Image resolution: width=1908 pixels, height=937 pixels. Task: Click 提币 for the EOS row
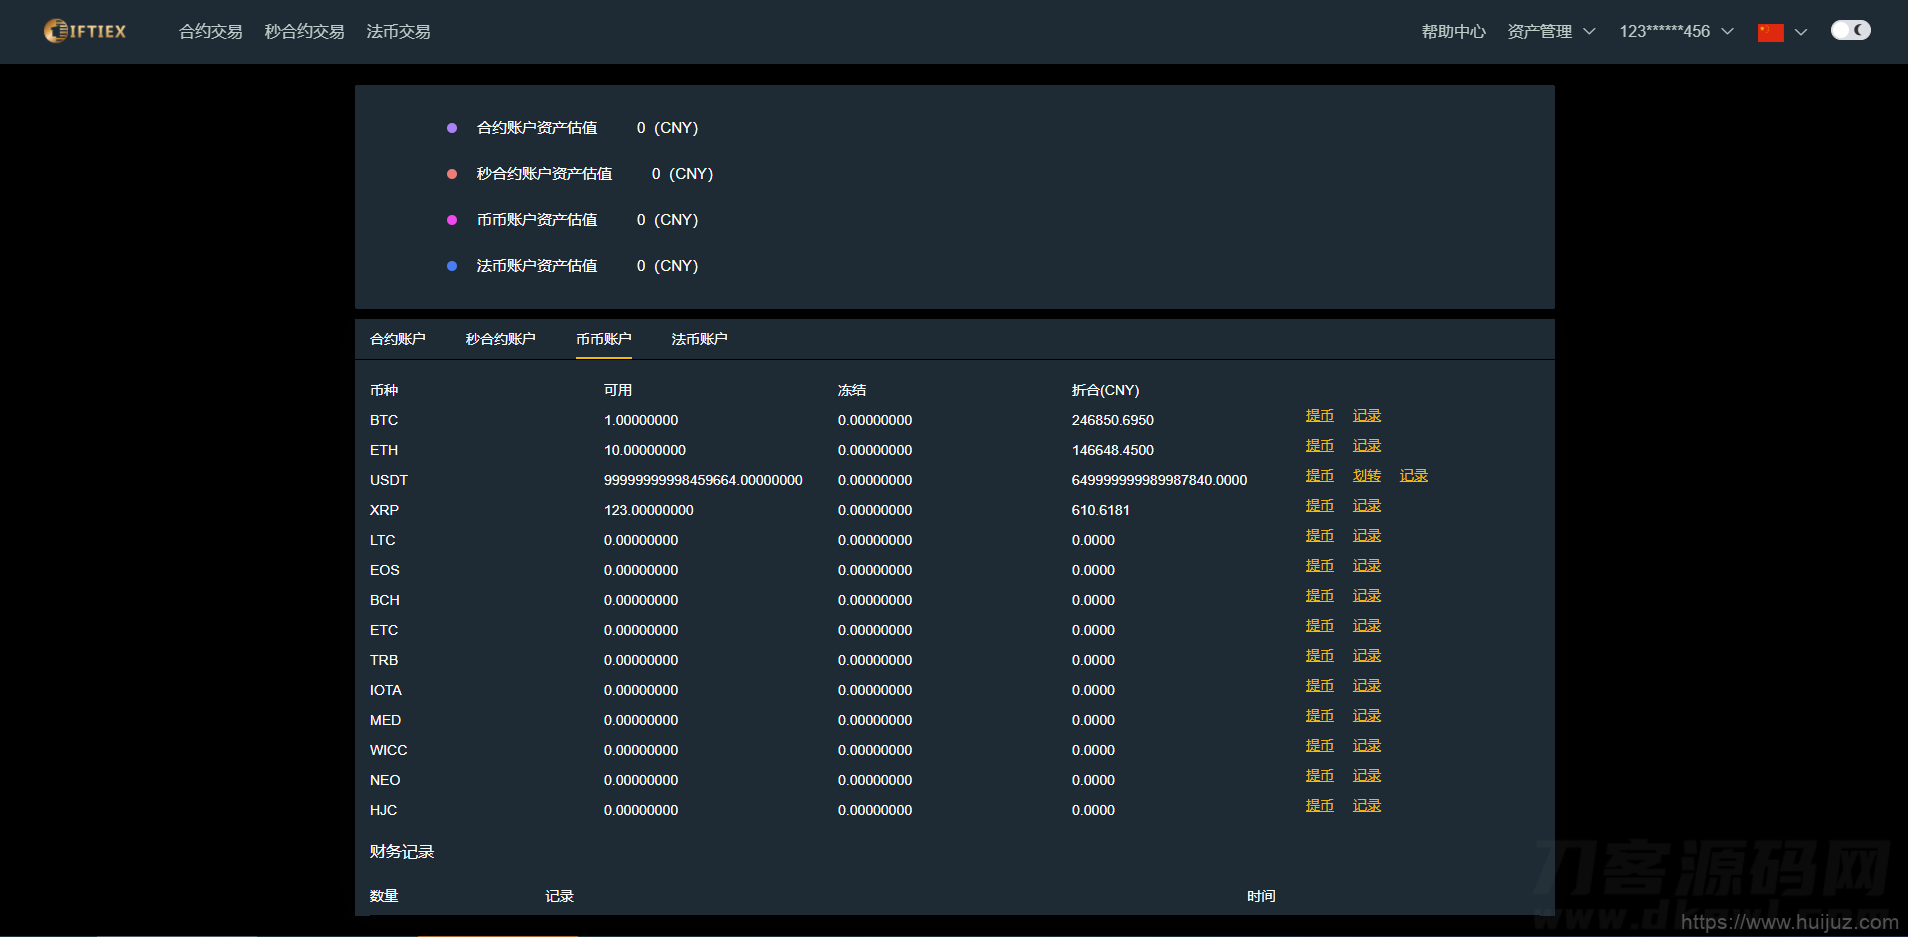pos(1319,565)
